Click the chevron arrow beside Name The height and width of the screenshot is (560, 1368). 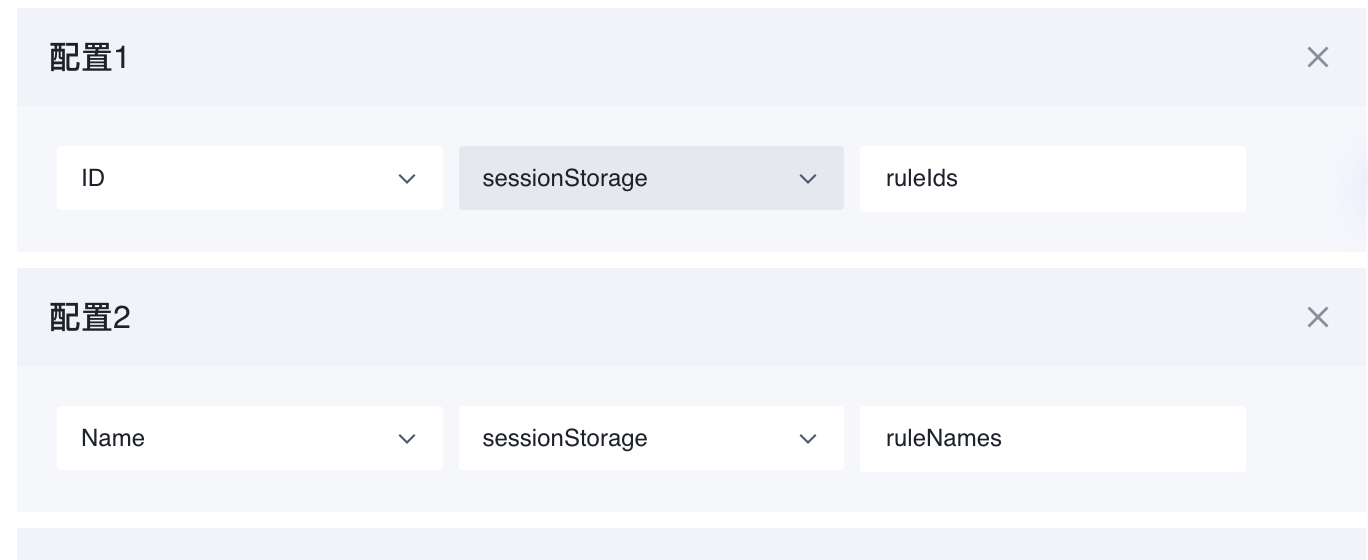pyautogui.click(x=406, y=439)
